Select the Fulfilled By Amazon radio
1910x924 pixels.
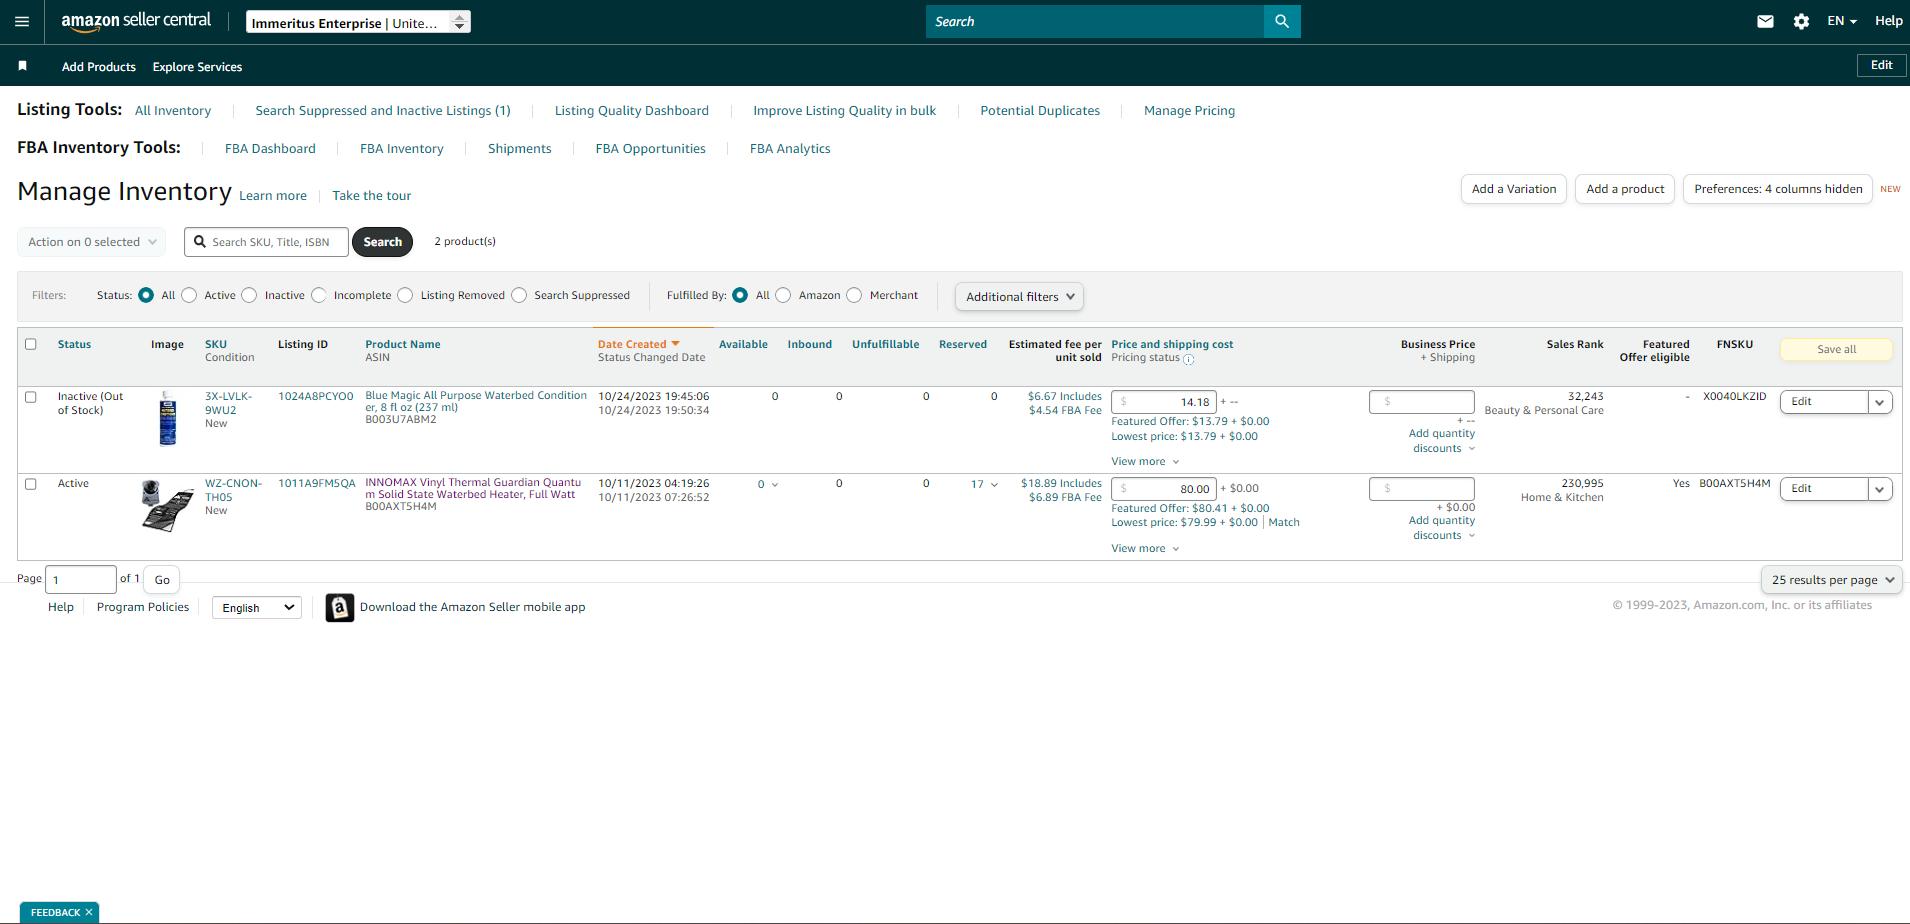tap(783, 295)
